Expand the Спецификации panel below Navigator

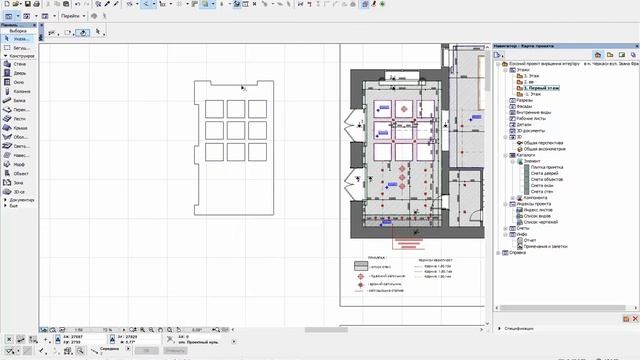coord(499,328)
